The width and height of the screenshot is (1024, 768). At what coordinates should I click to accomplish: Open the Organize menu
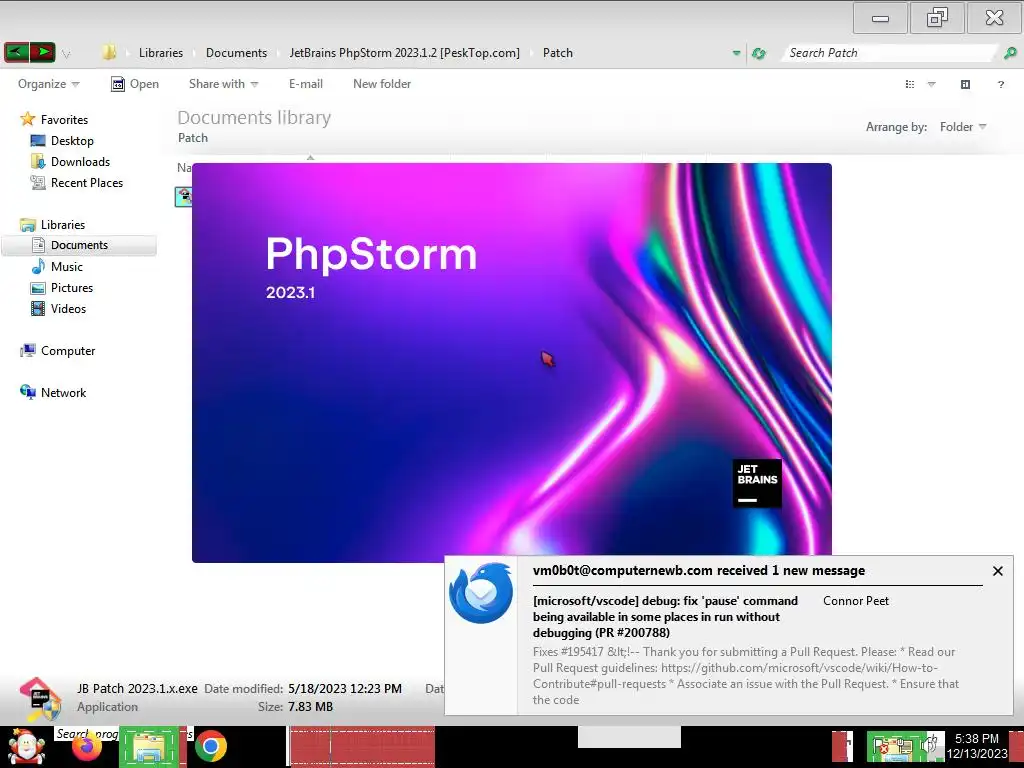click(48, 84)
